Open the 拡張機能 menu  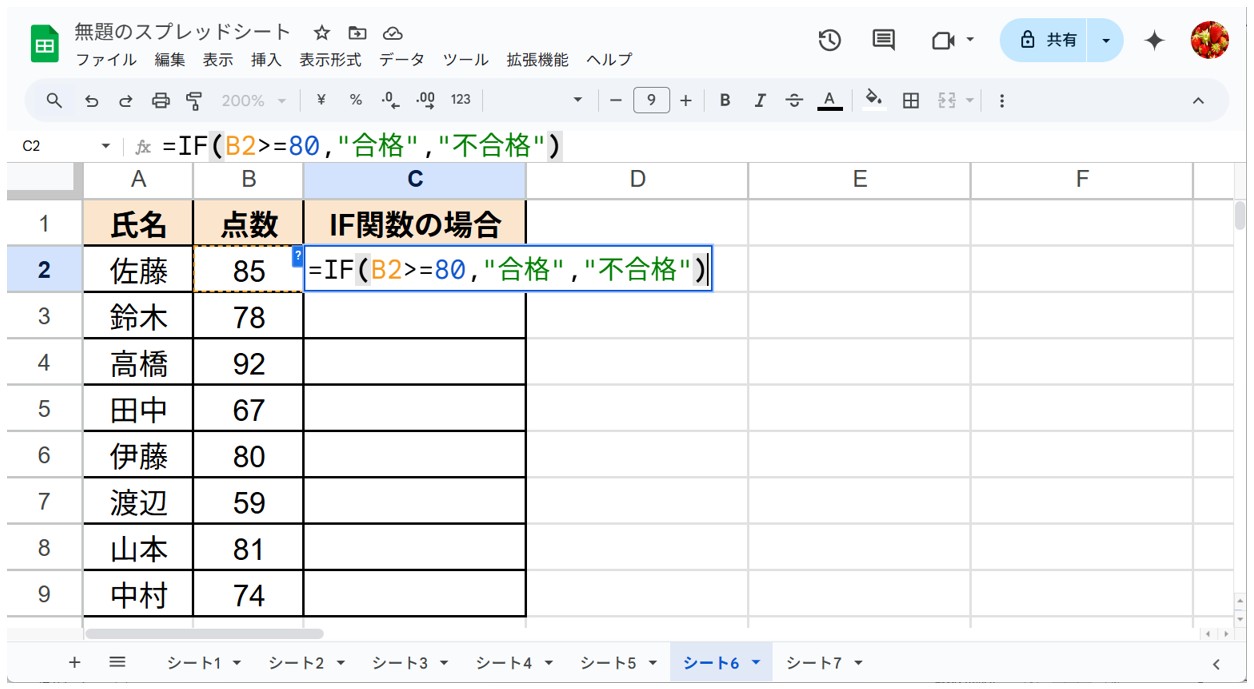pyautogui.click(x=537, y=60)
